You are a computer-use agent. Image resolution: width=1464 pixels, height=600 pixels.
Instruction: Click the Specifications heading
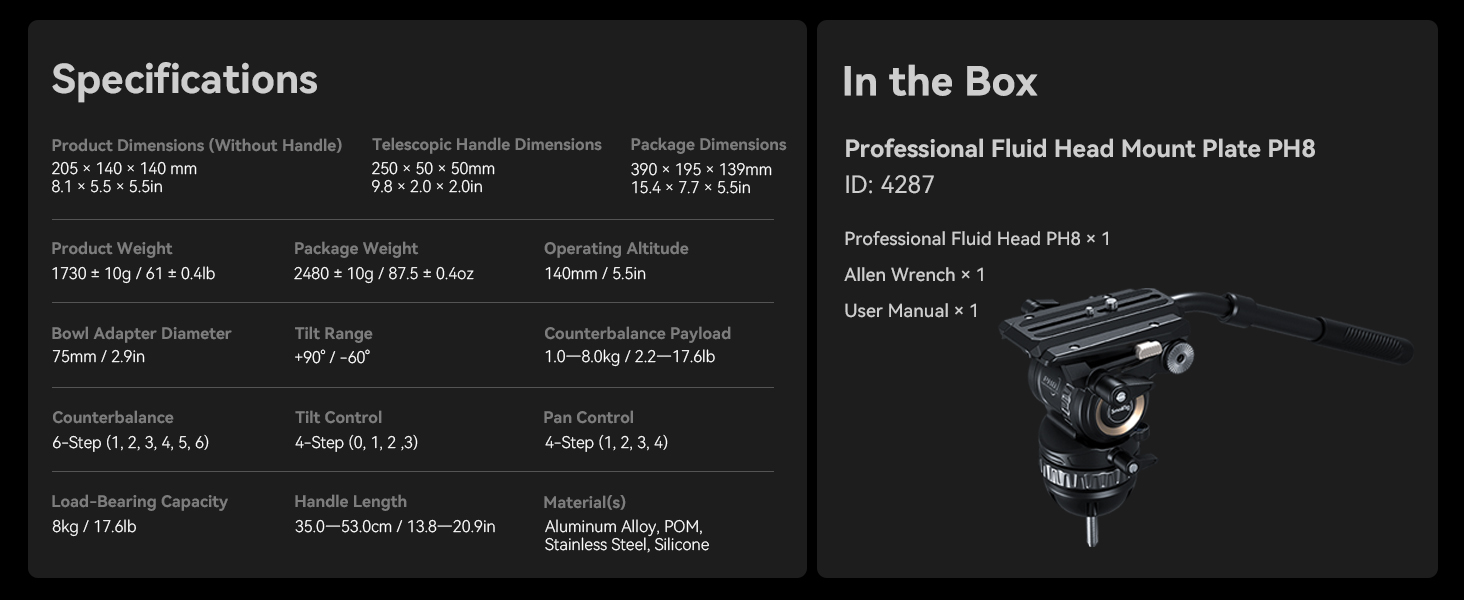pyautogui.click(x=185, y=79)
